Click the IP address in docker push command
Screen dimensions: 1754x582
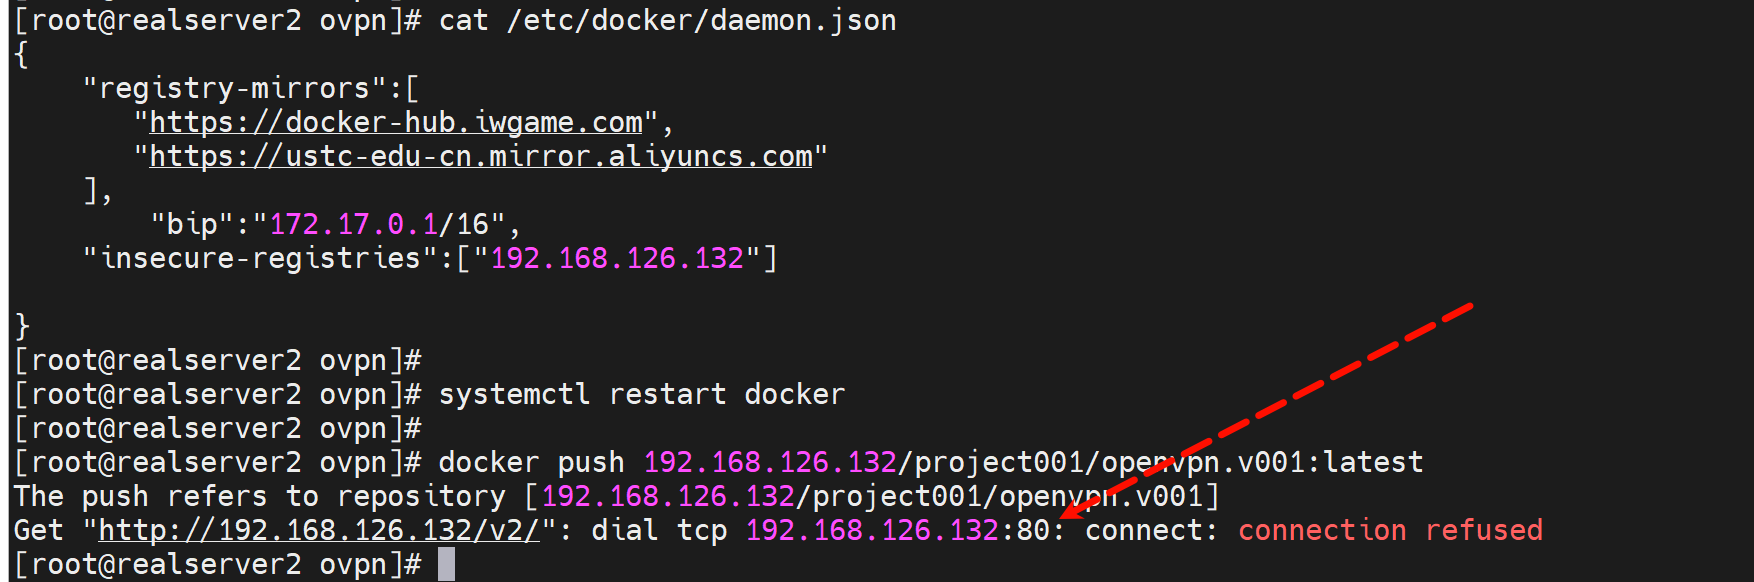[x=770, y=462]
